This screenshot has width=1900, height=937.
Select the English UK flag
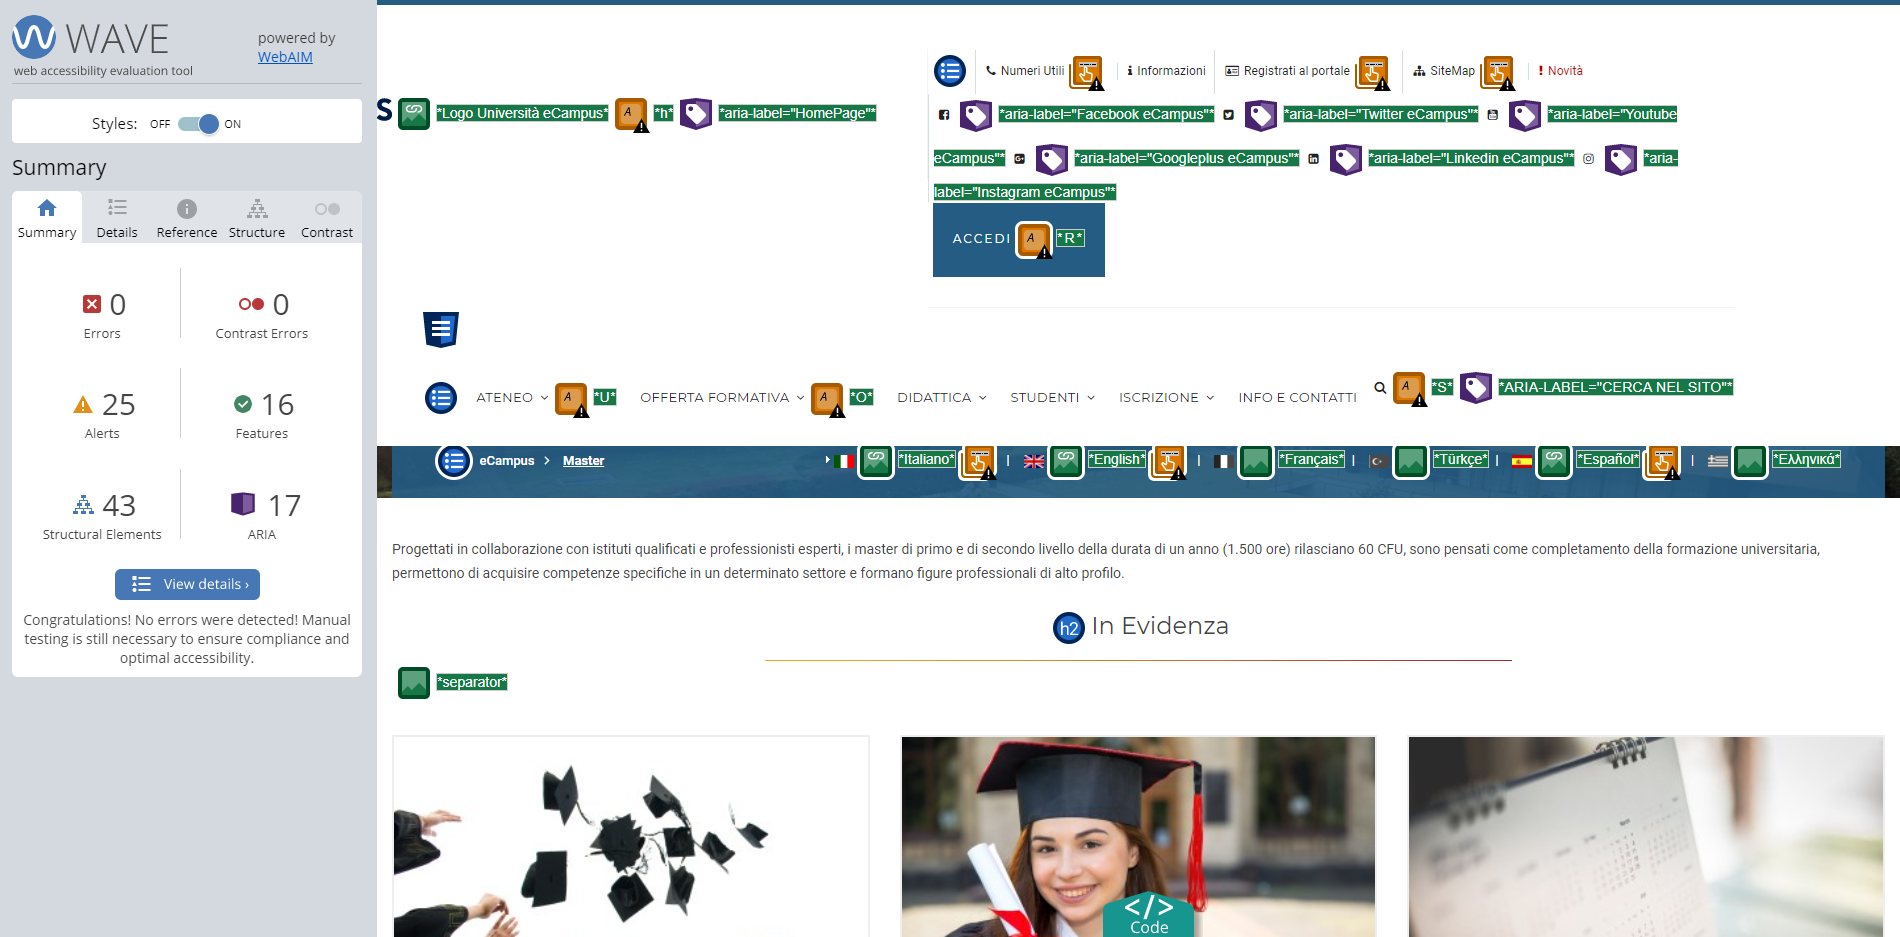pyautogui.click(x=1034, y=461)
